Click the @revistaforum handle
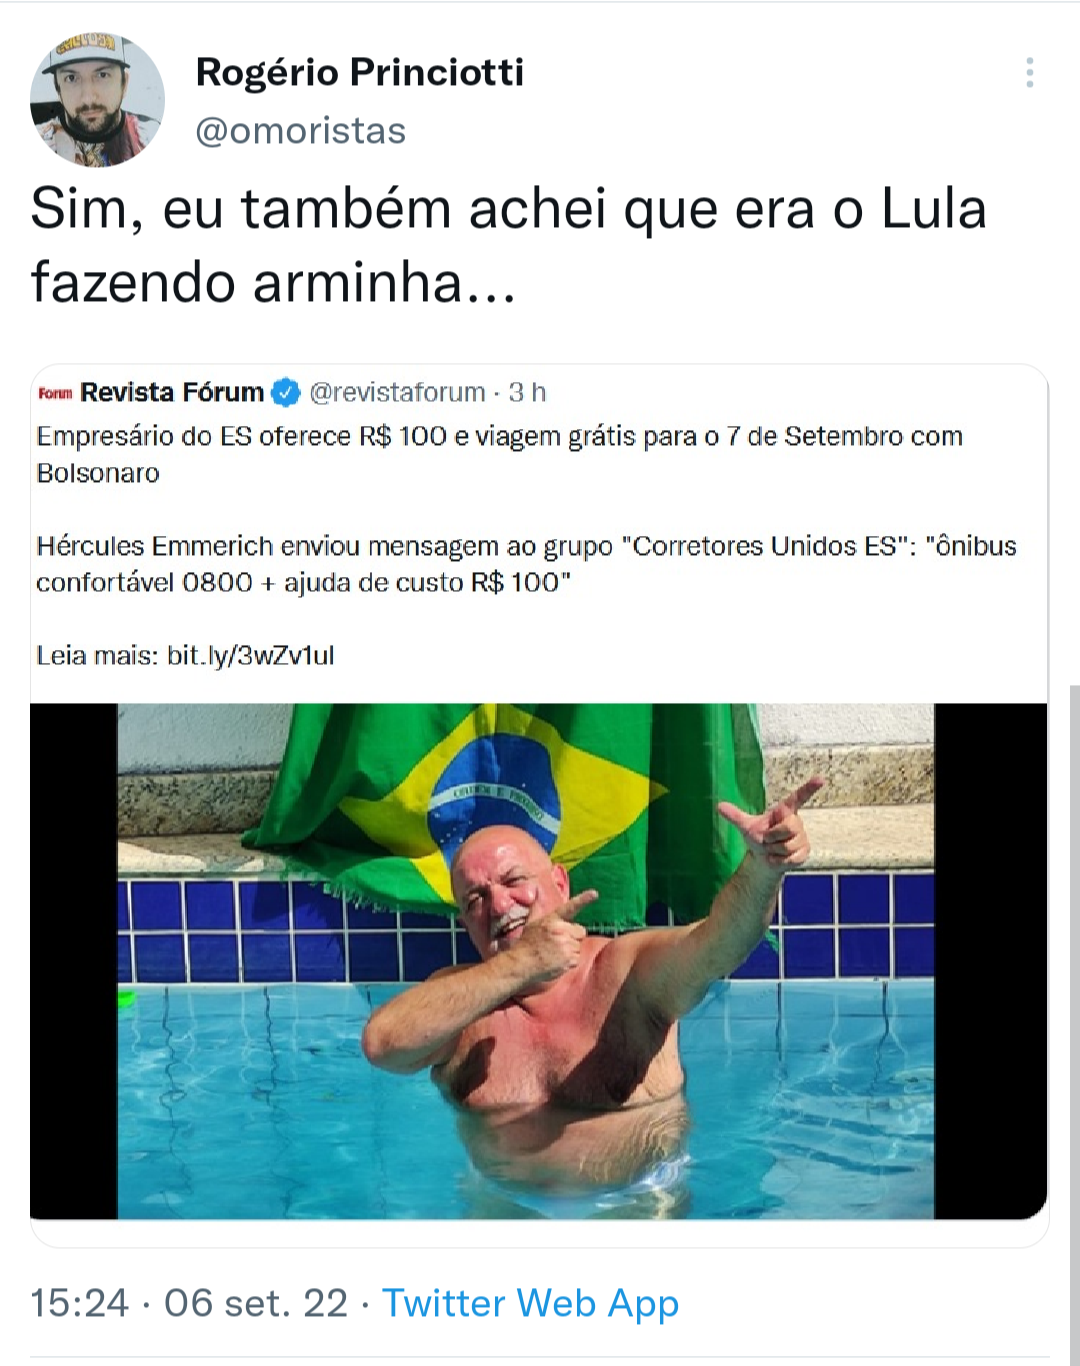This screenshot has height=1366, width=1080. click(x=397, y=392)
